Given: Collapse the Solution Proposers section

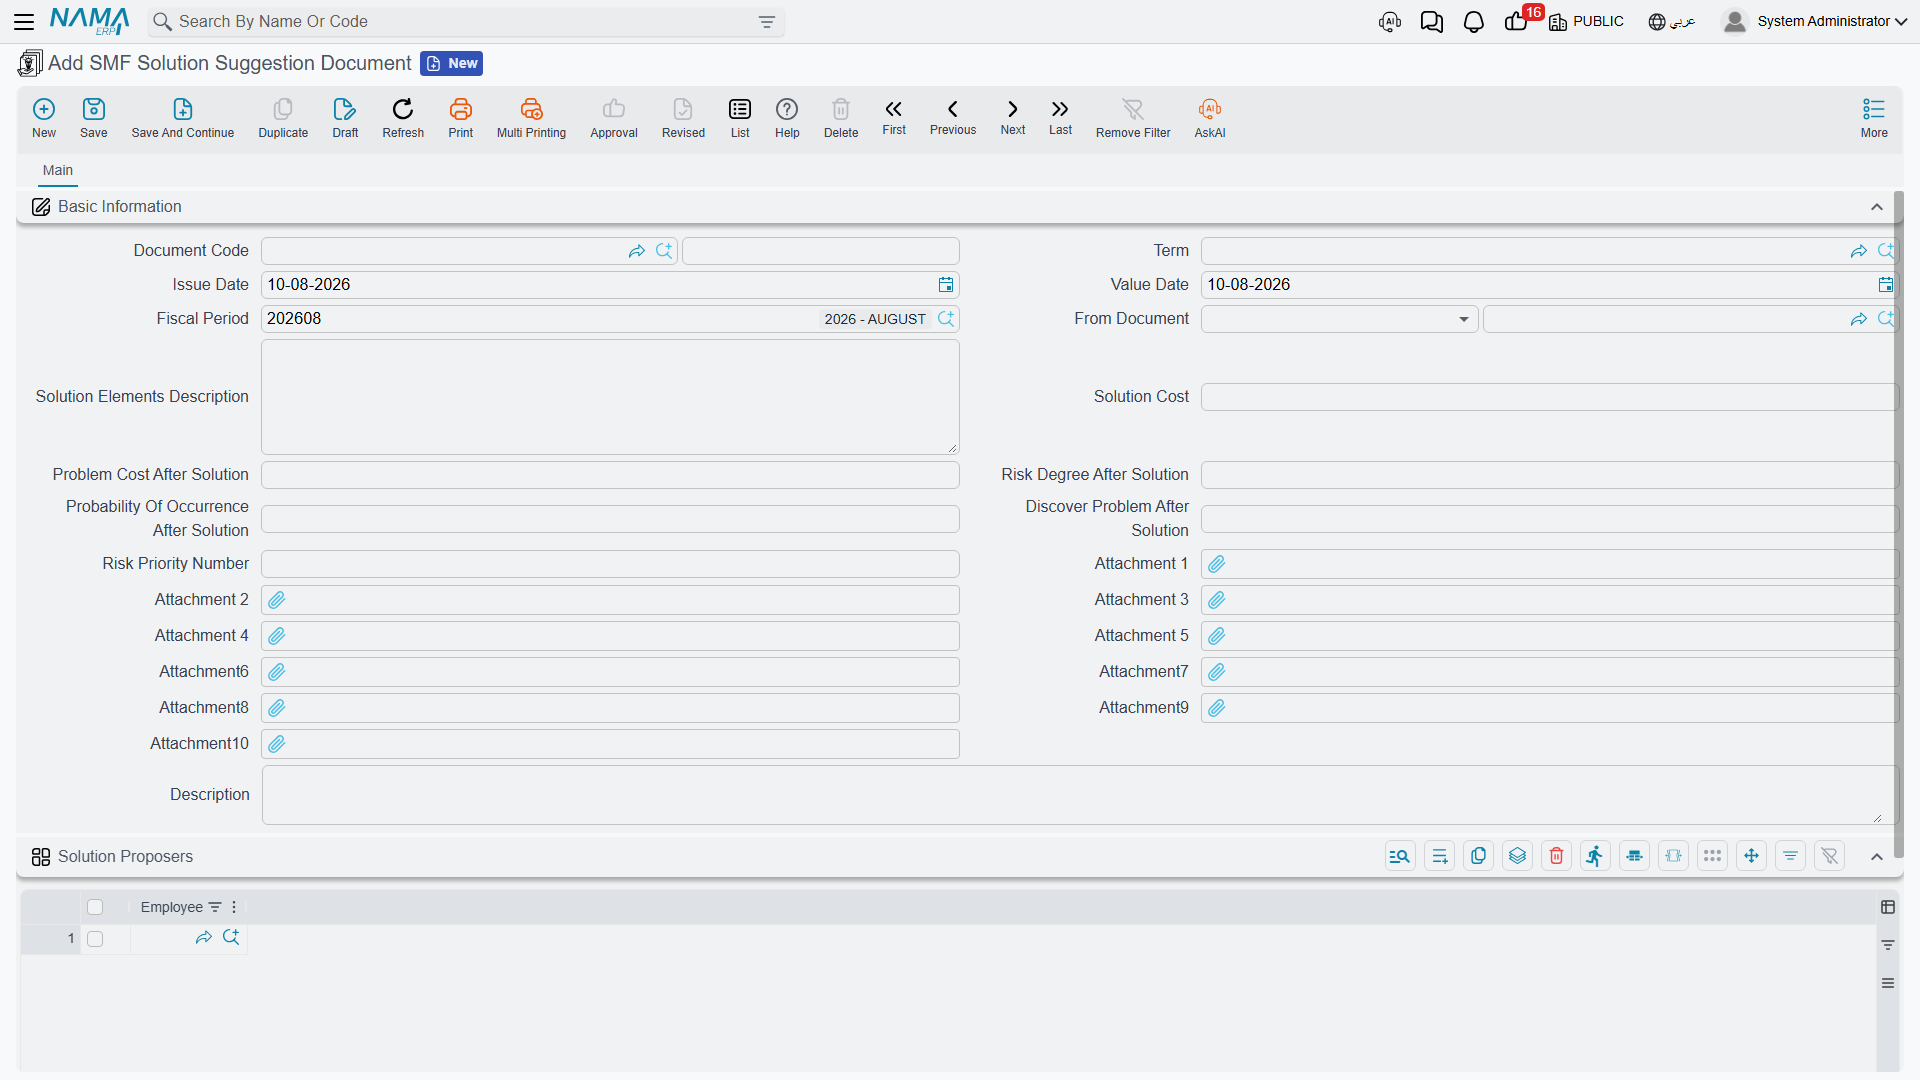Looking at the screenshot, I should coord(1877,857).
